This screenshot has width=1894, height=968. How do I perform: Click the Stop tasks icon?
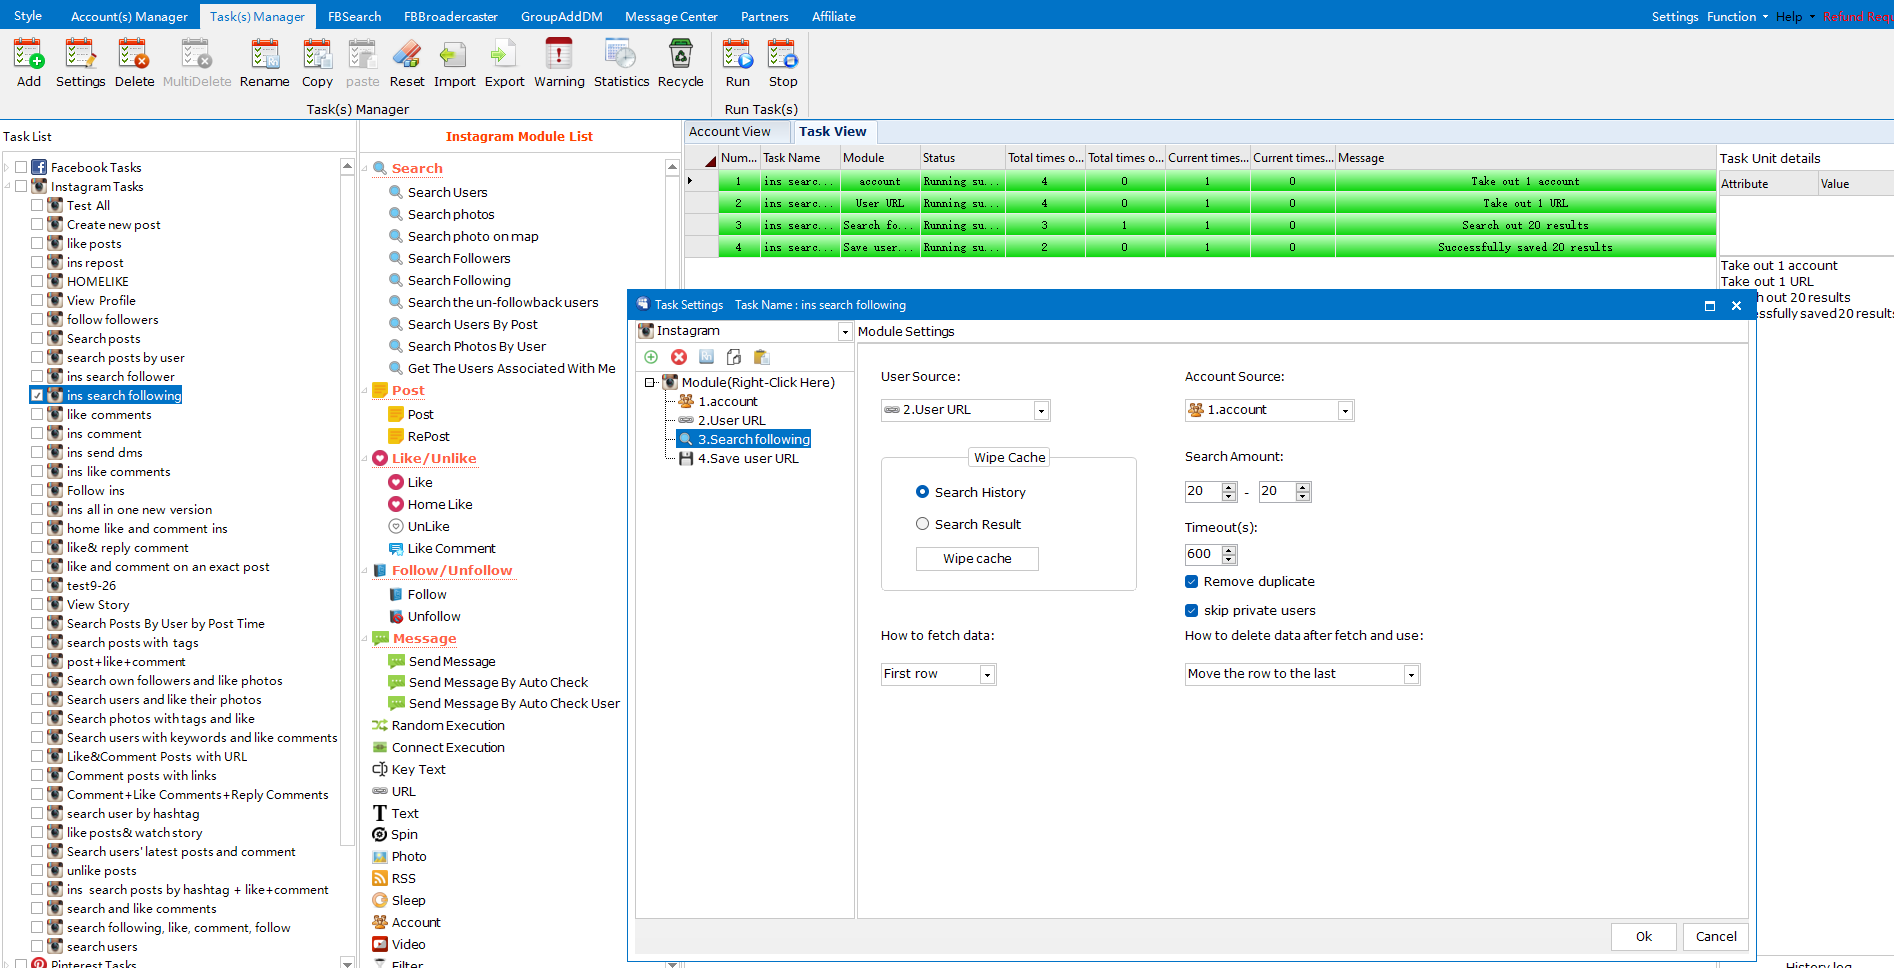point(783,62)
